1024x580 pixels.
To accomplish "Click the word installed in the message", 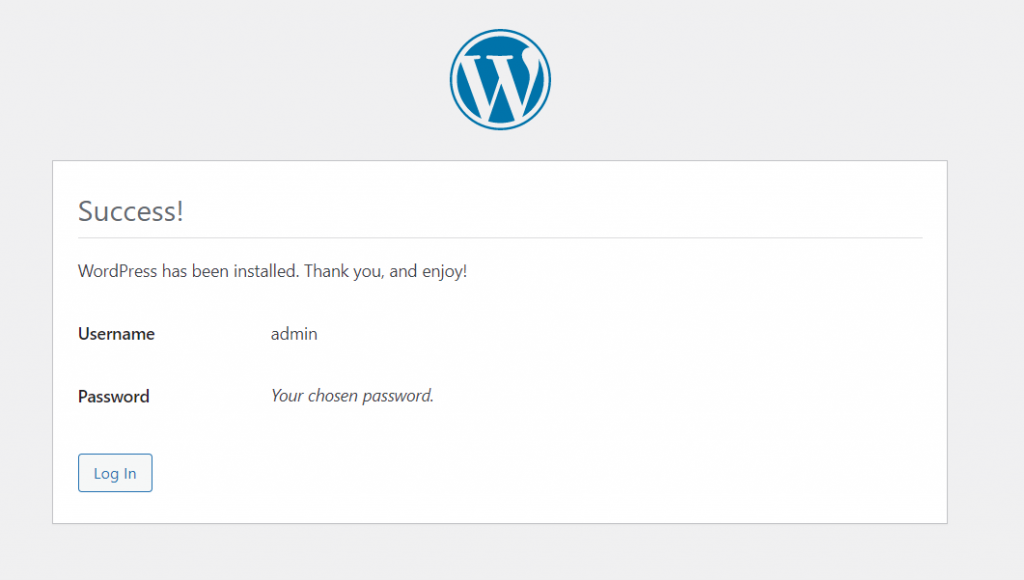I will (266, 271).
